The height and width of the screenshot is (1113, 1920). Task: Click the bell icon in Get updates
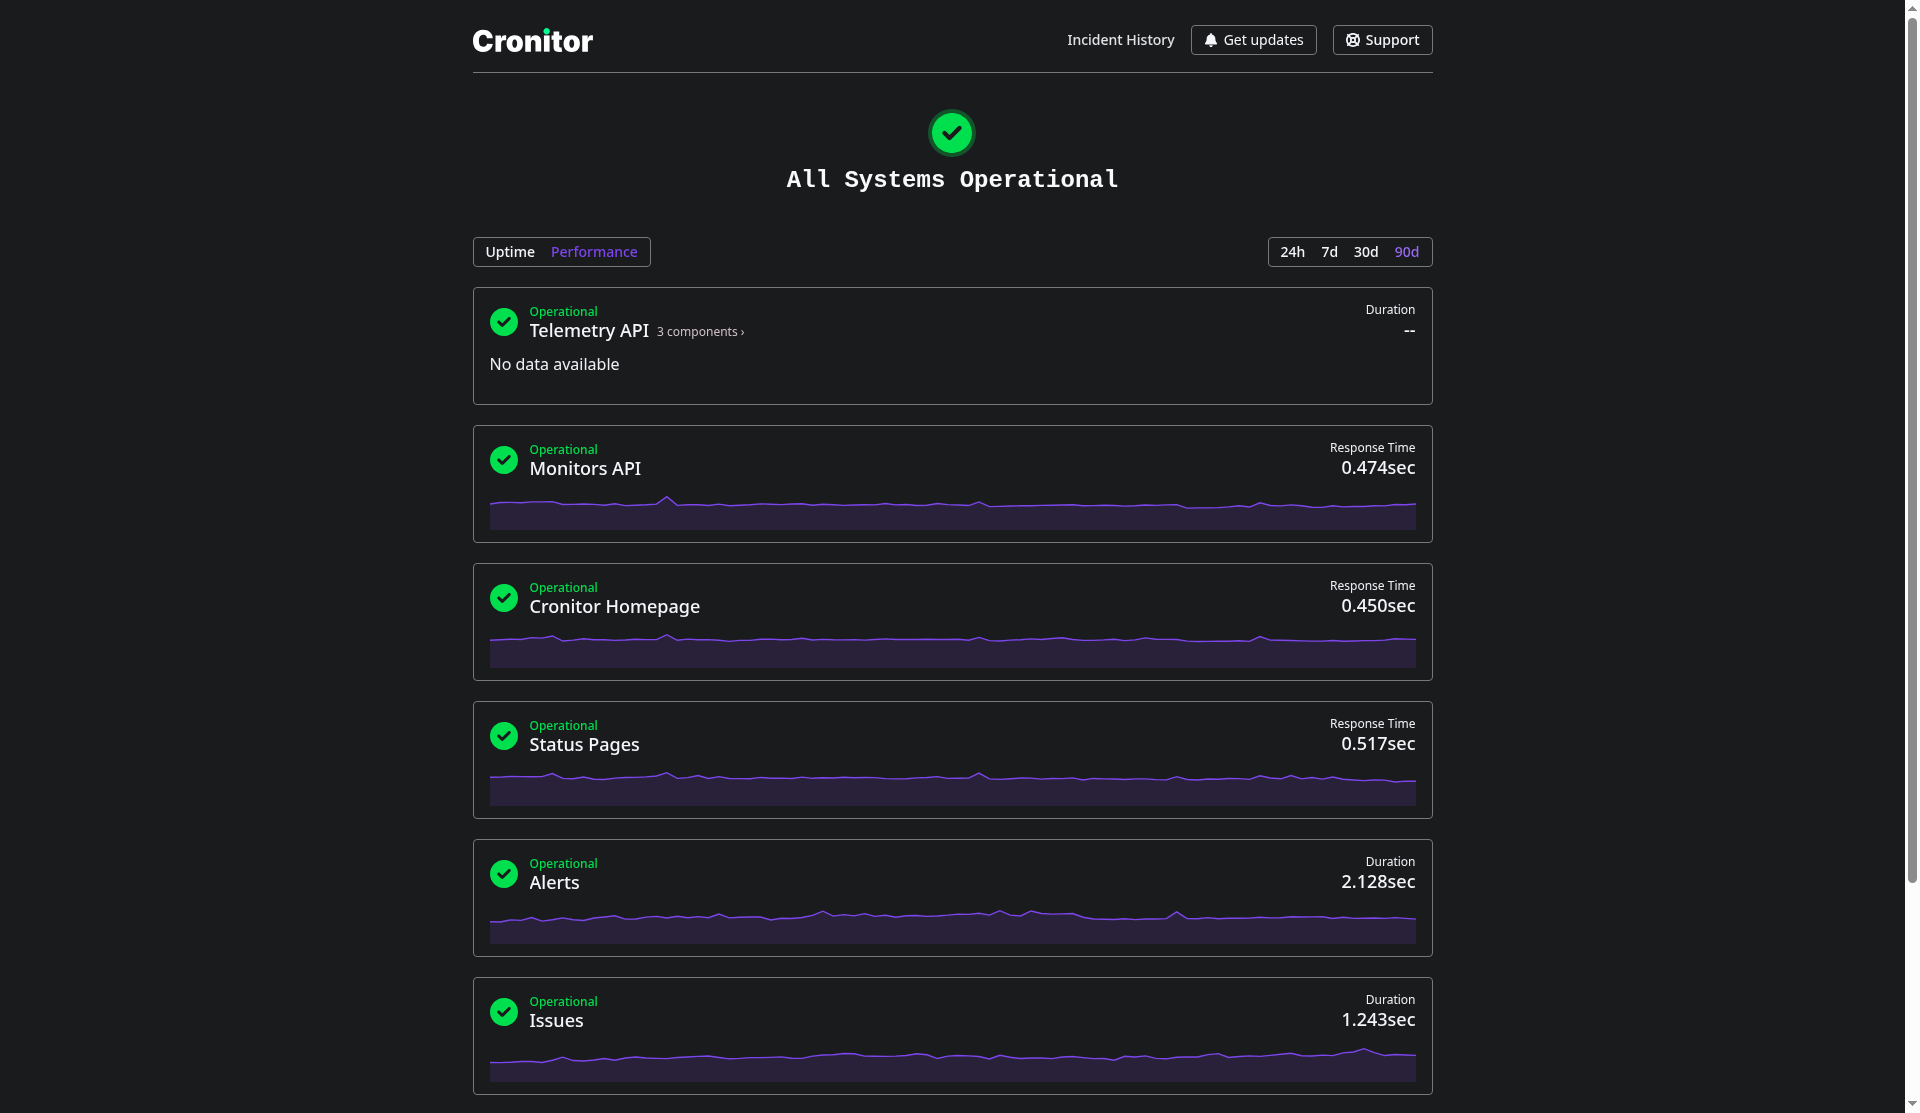(x=1210, y=40)
